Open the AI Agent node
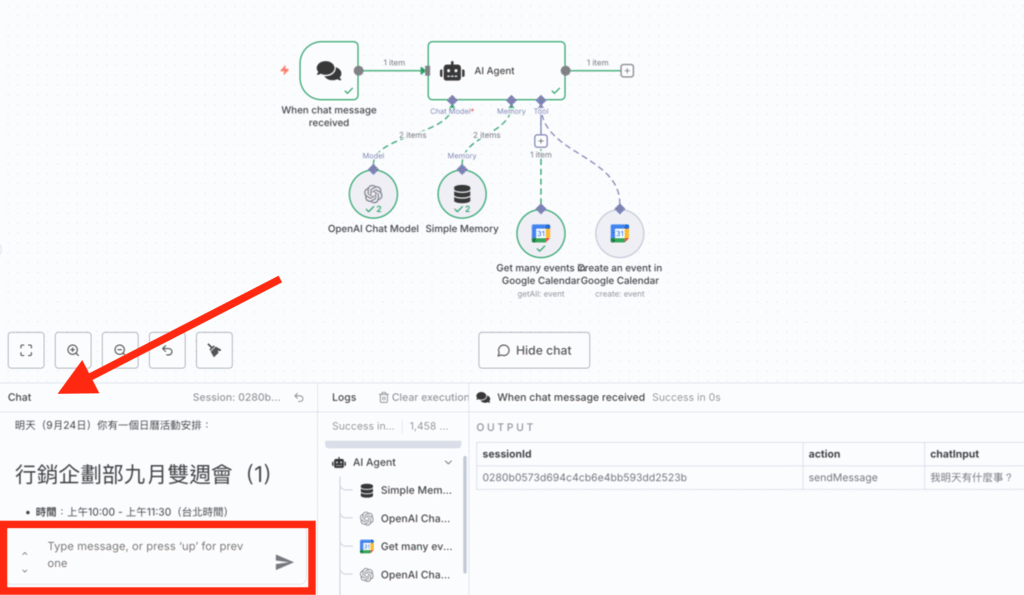The image size is (1024, 595). [x=496, y=71]
